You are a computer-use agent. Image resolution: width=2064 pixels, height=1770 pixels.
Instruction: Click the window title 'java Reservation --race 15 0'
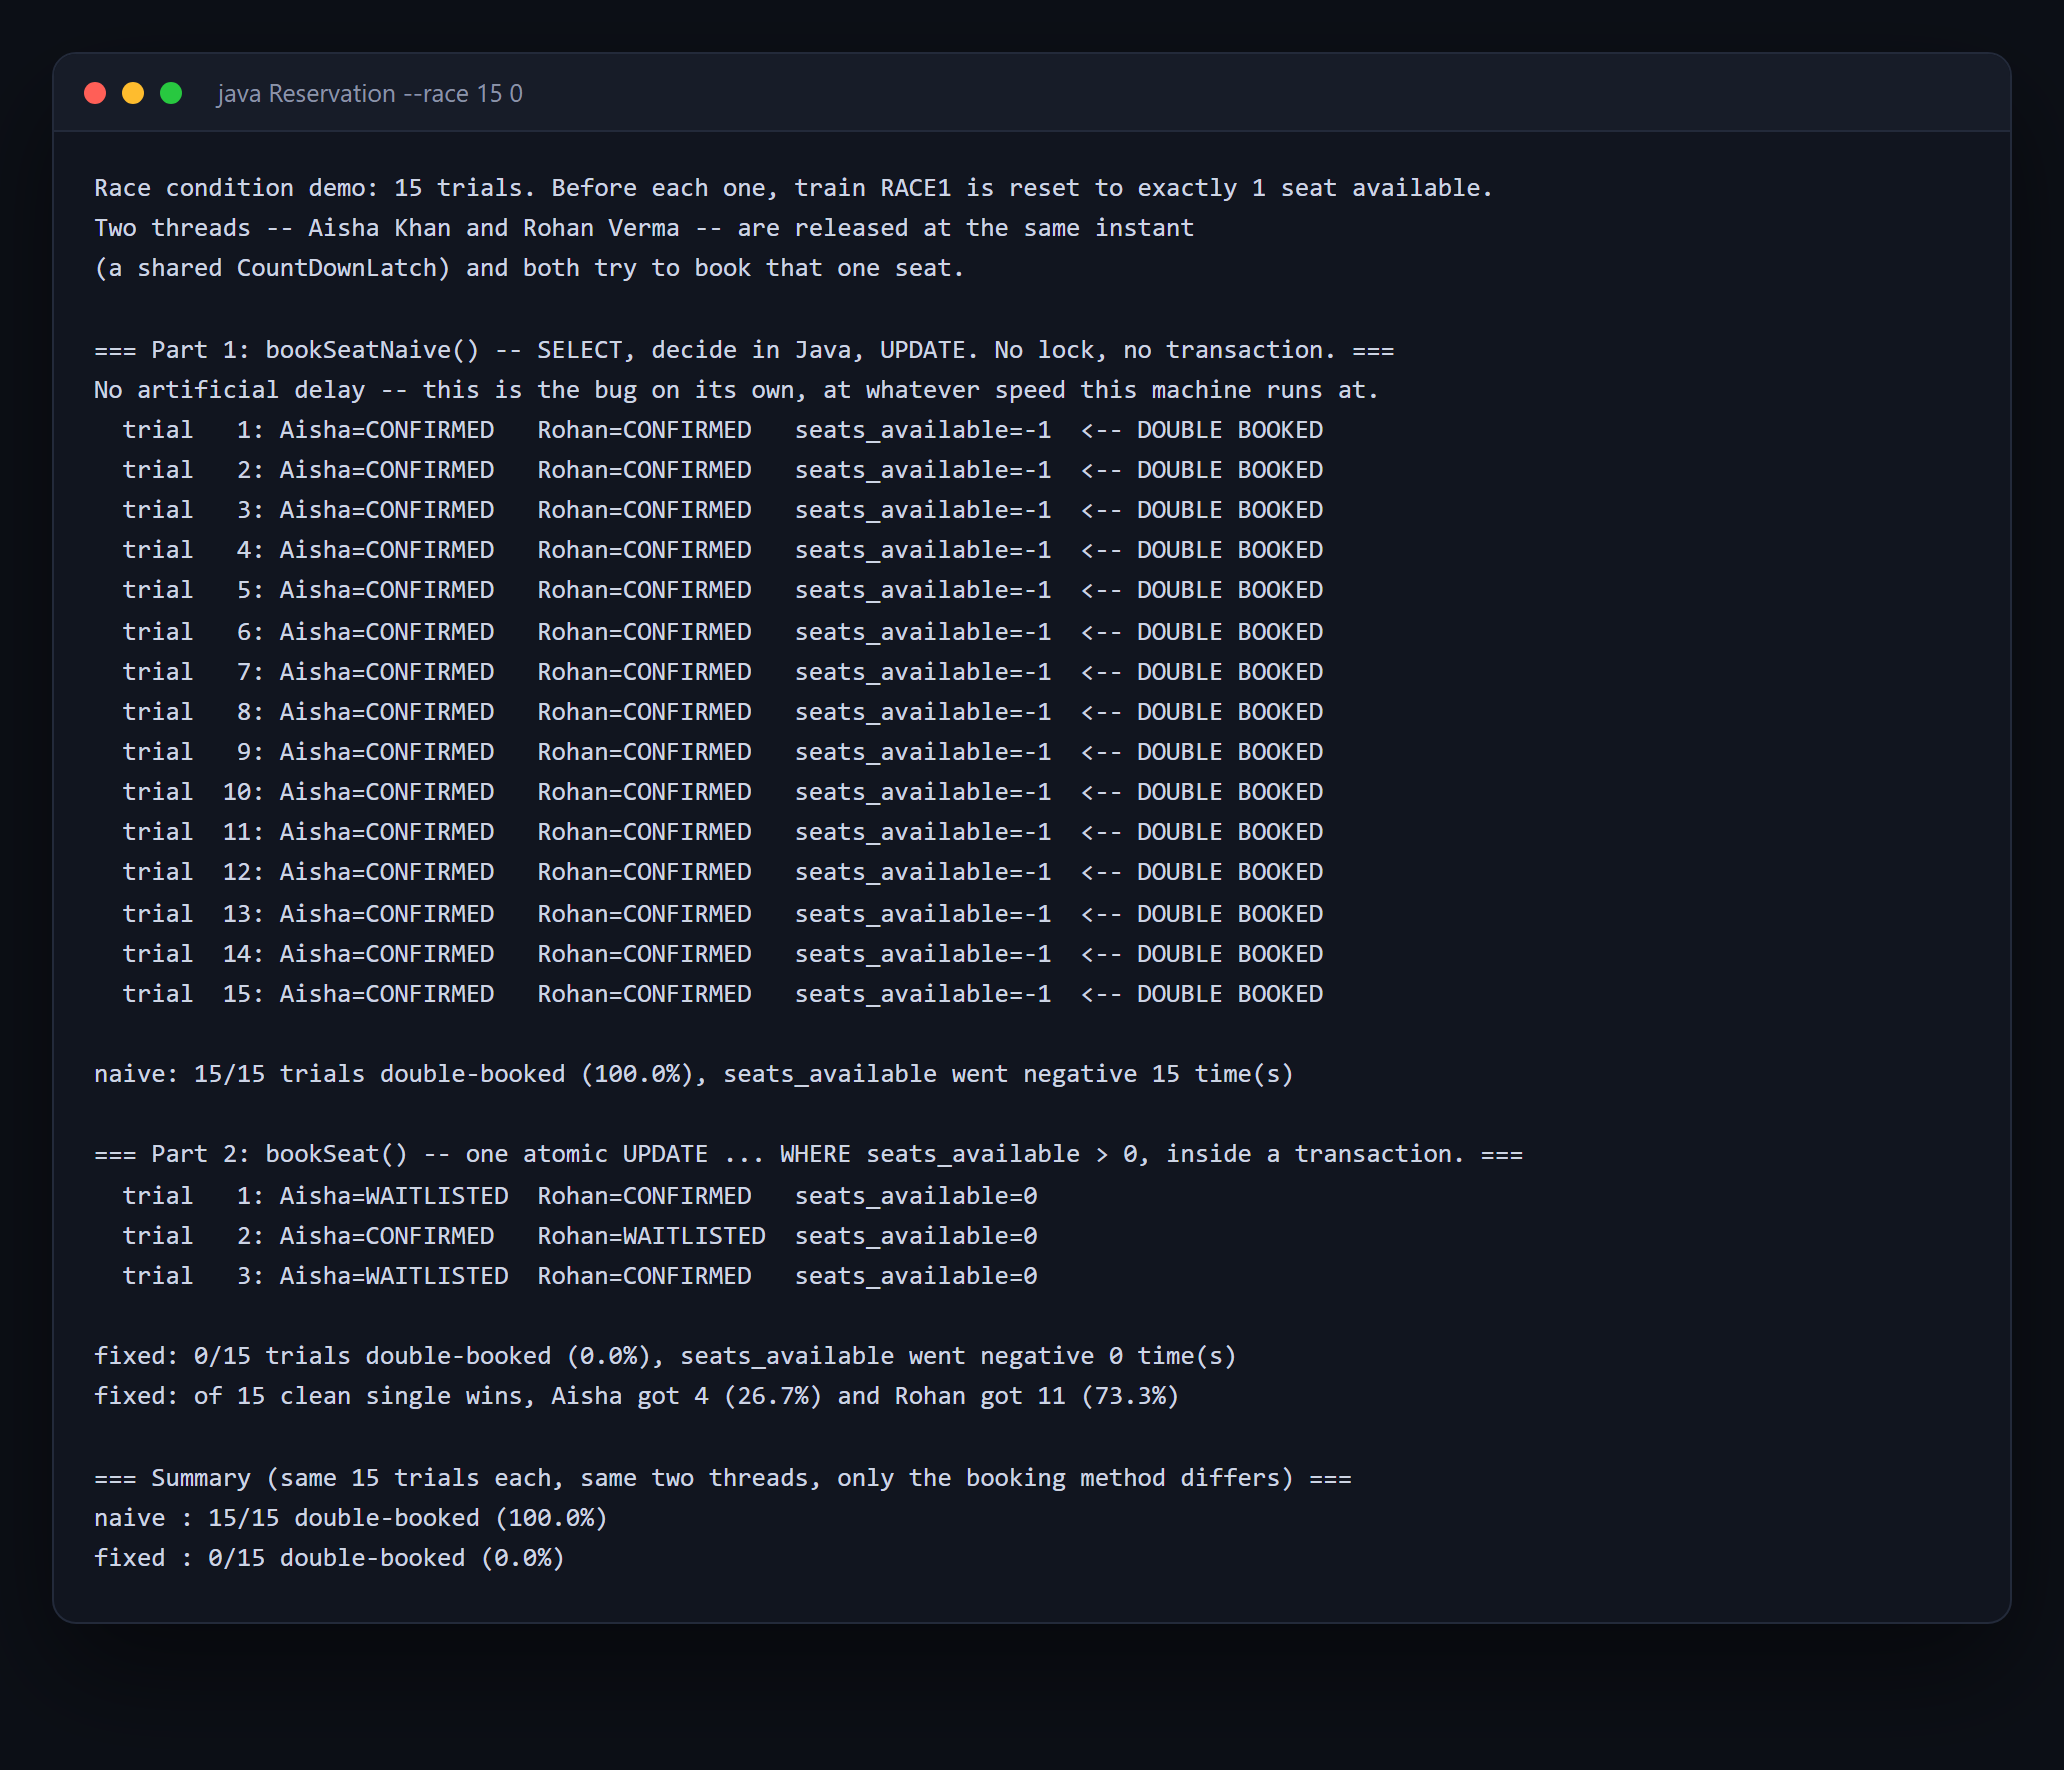coord(370,93)
